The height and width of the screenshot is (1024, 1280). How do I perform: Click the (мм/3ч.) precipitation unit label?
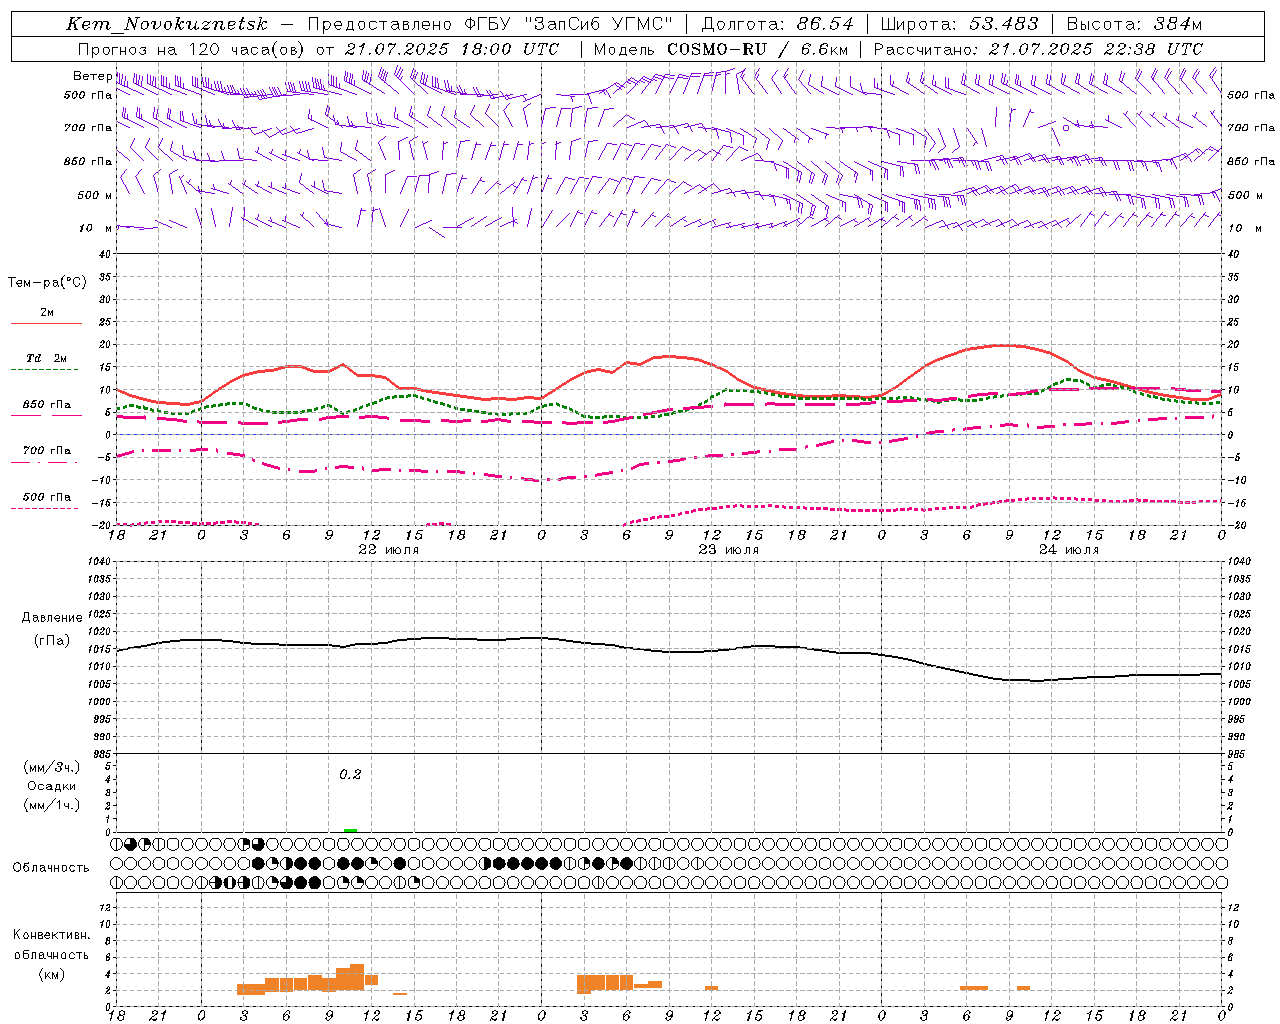click(51, 767)
